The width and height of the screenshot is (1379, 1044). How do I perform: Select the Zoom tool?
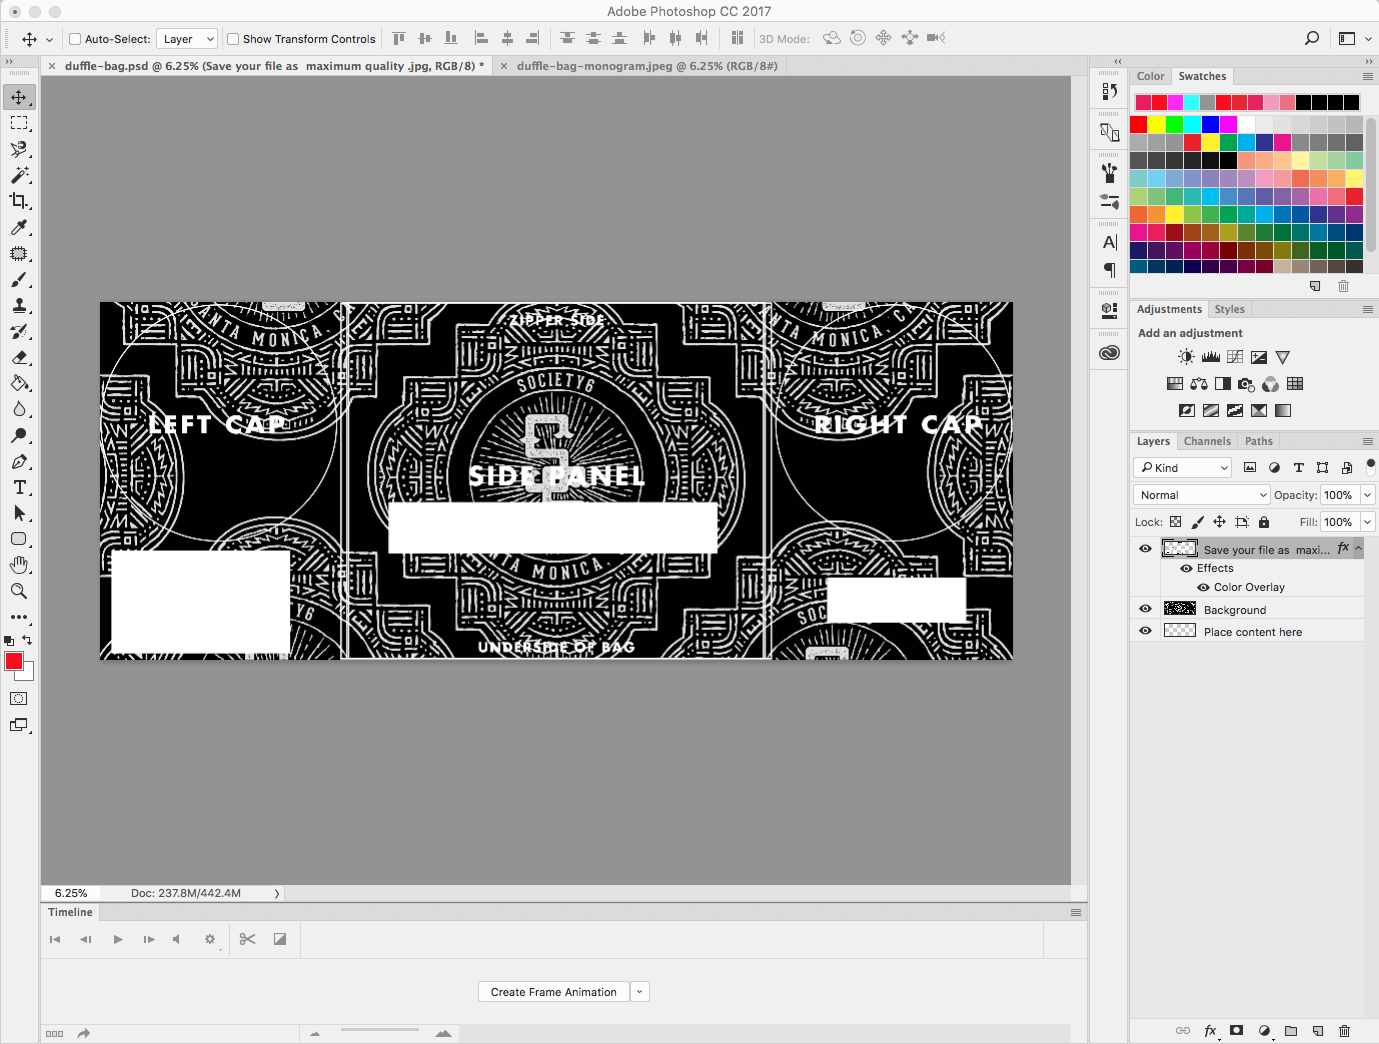[x=19, y=591]
